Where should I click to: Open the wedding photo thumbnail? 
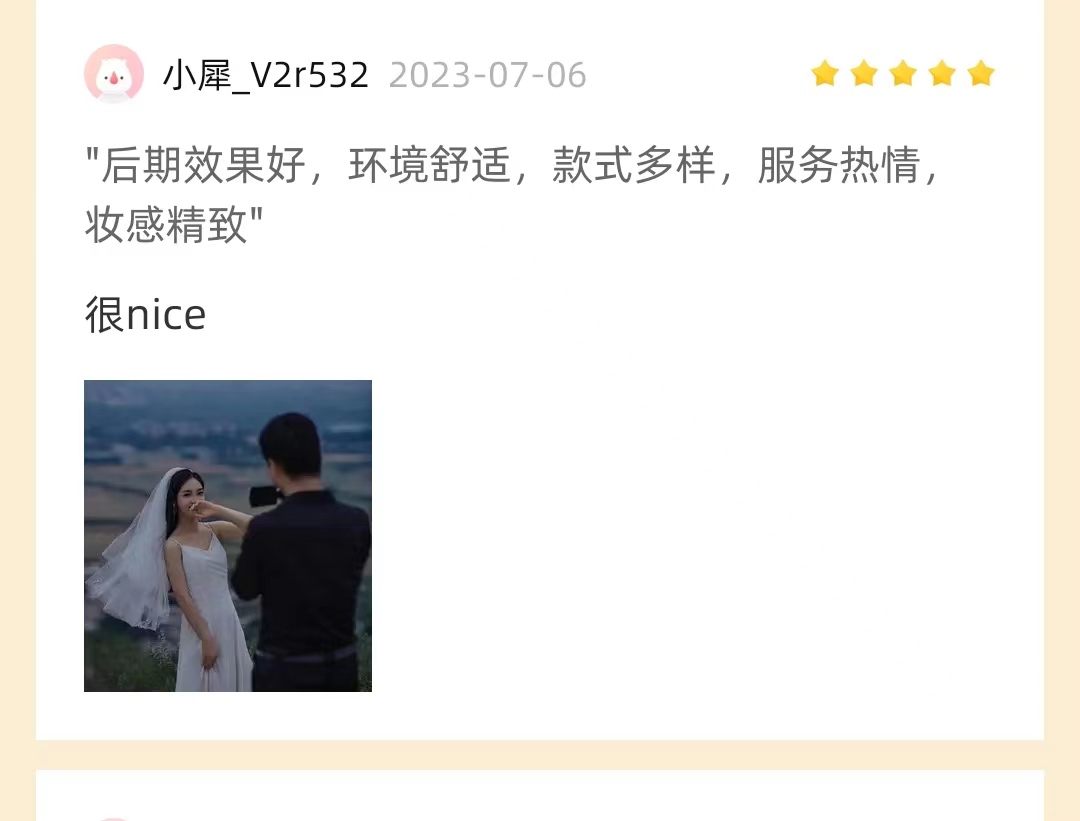(x=228, y=536)
